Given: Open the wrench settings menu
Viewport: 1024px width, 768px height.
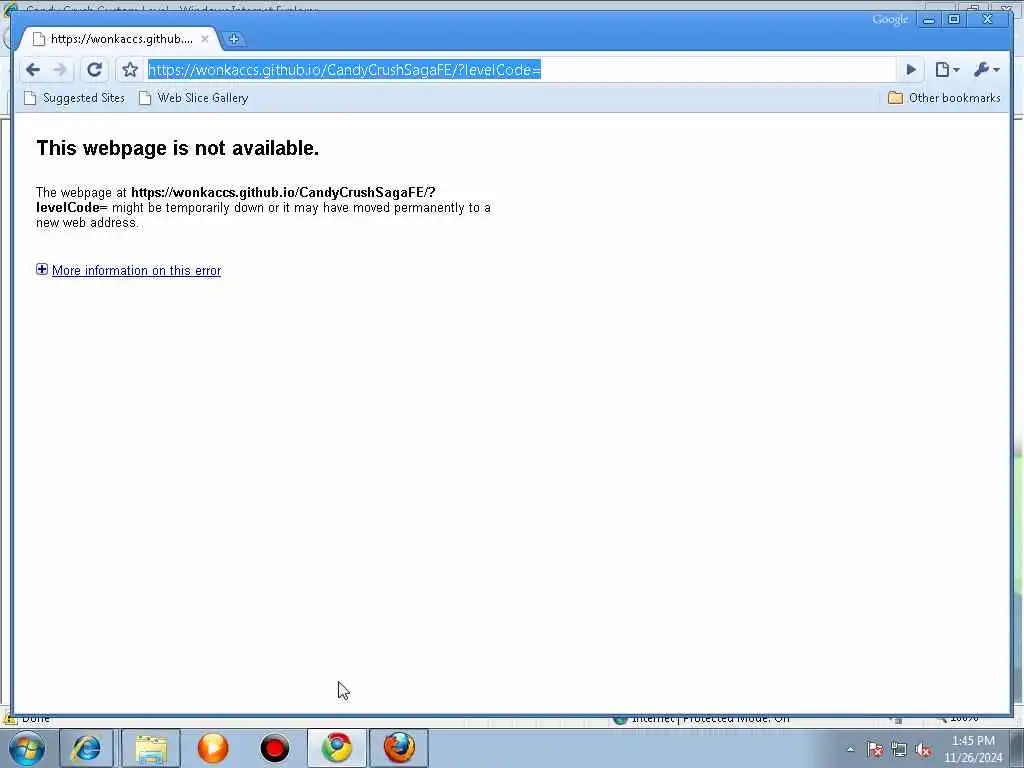Looking at the screenshot, I should pyautogui.click(x=986, y=69).
